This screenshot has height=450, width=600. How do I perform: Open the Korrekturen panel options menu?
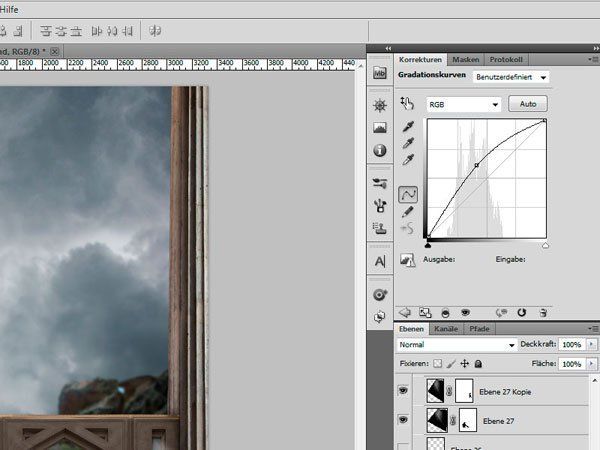tap(593, 59)
